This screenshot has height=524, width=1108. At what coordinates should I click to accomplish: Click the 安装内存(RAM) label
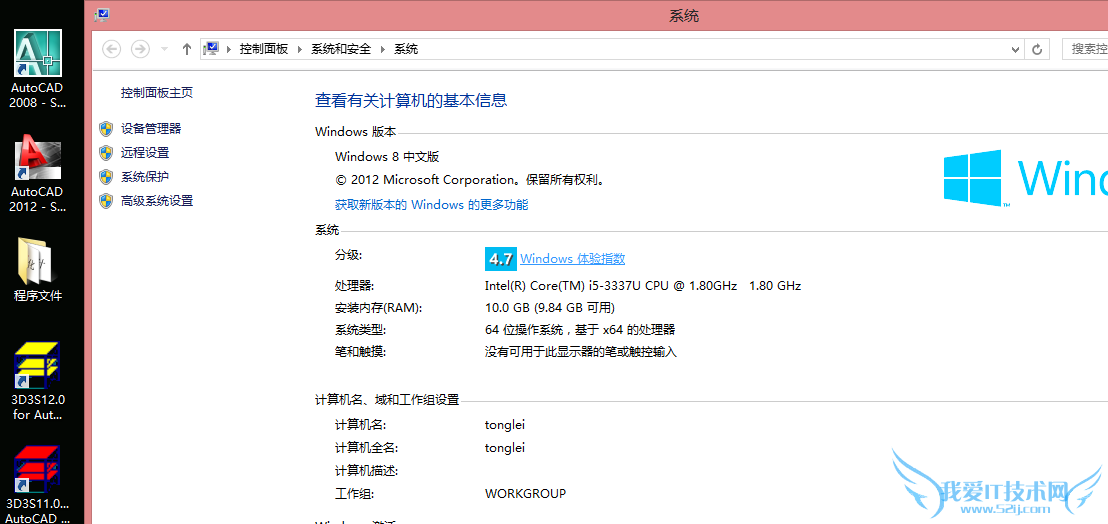coord(378,308)
